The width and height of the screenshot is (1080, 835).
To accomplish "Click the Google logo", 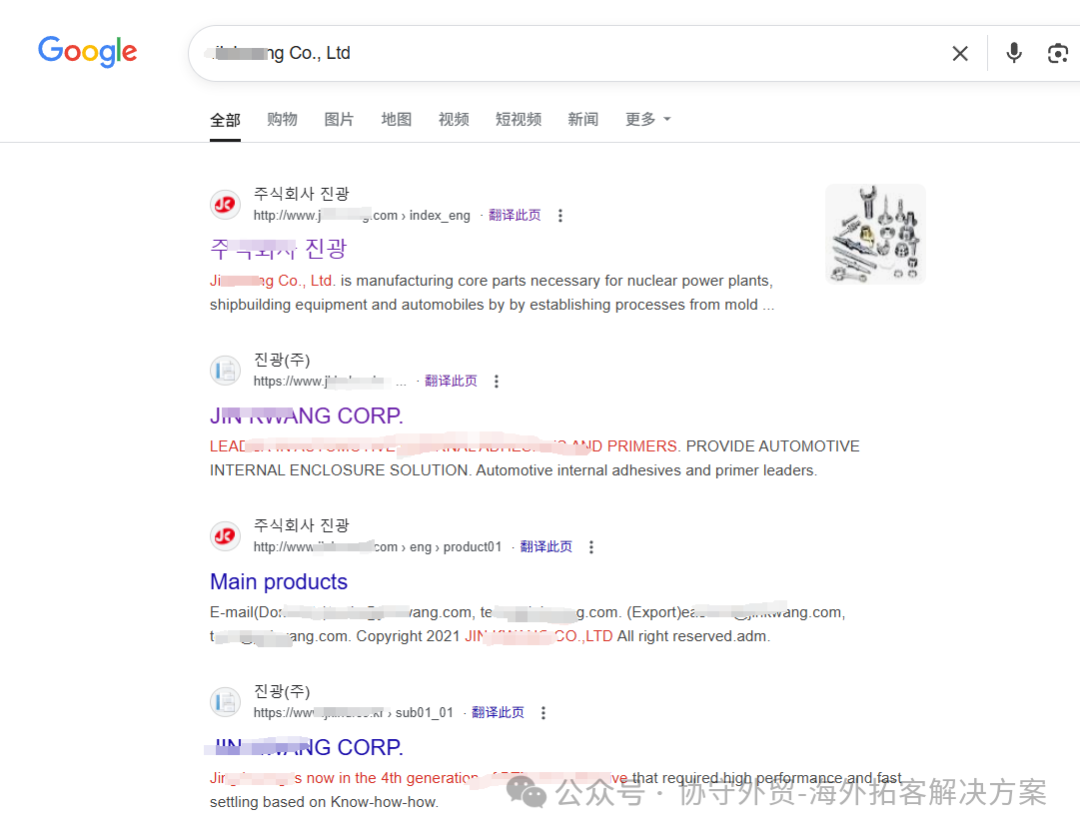I will (87, 52).
